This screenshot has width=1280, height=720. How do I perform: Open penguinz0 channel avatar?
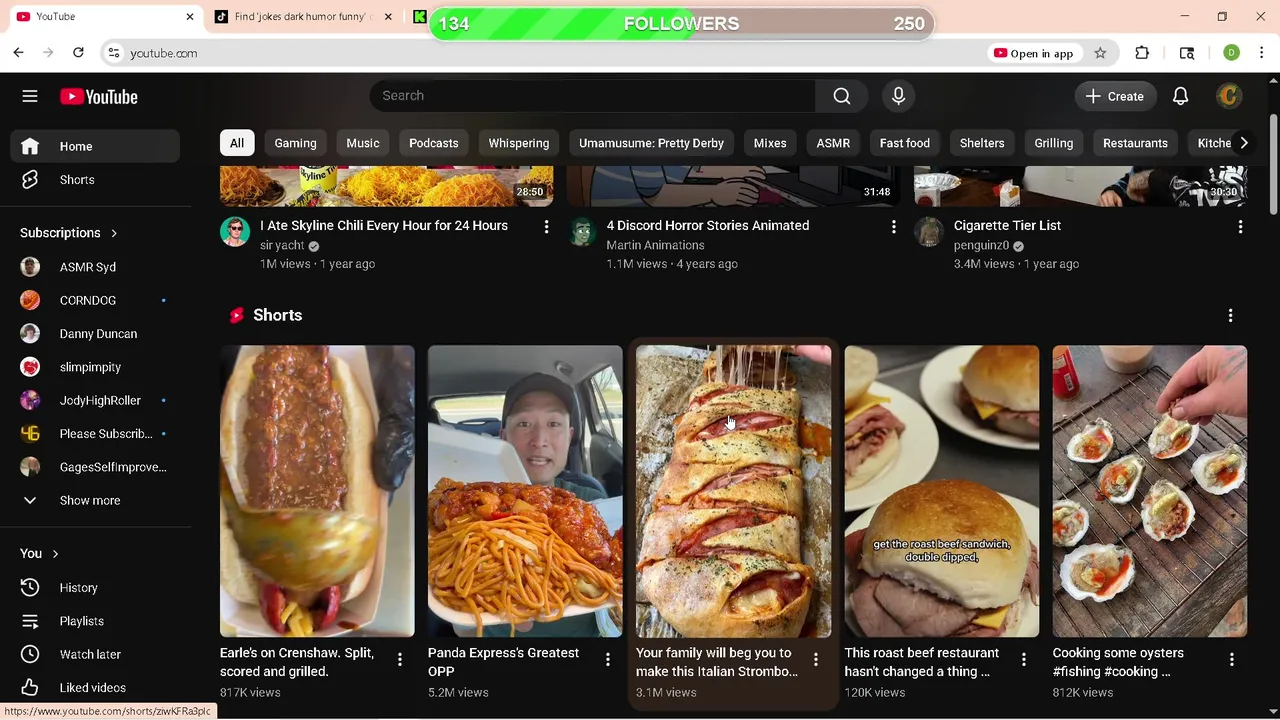pyautogui.click(x=929, y=232)
